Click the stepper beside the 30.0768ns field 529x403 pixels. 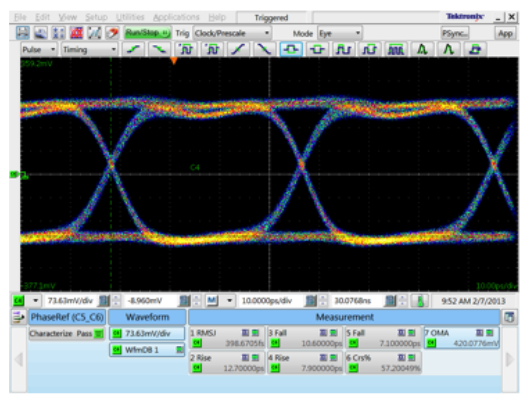click(402, 301)
